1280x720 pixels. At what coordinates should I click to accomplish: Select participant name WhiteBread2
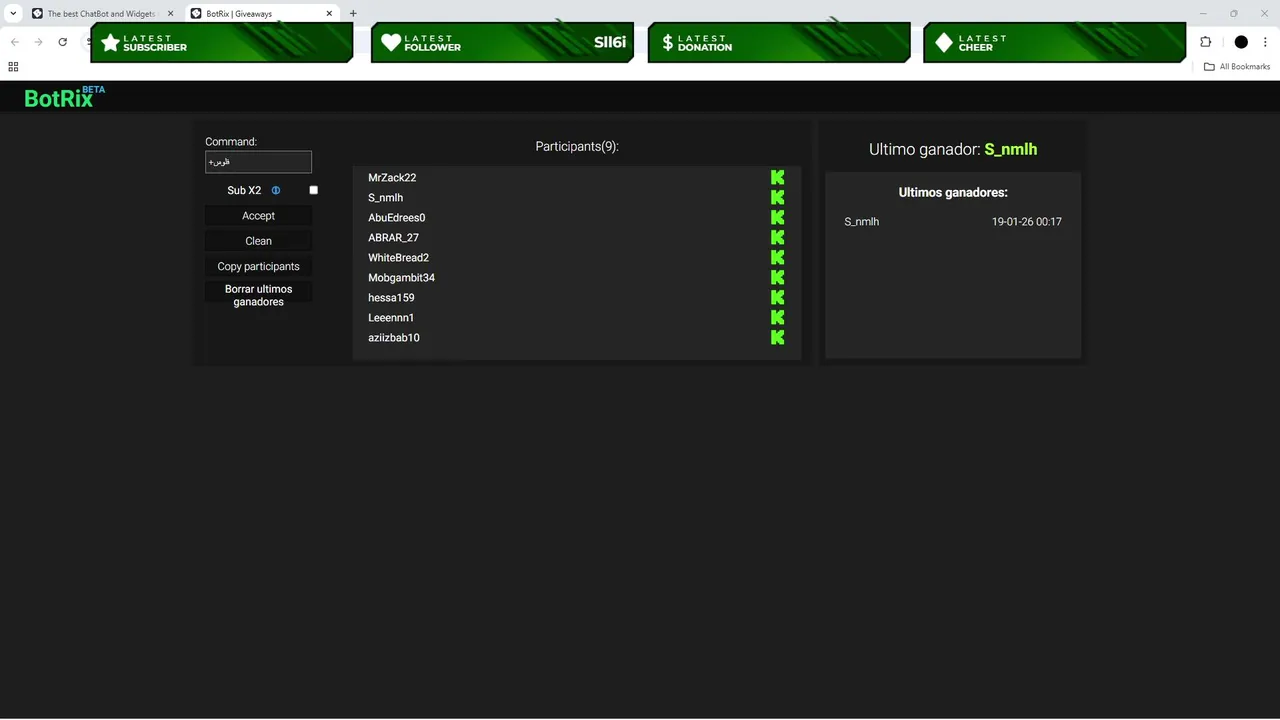[x=398, y=257]
